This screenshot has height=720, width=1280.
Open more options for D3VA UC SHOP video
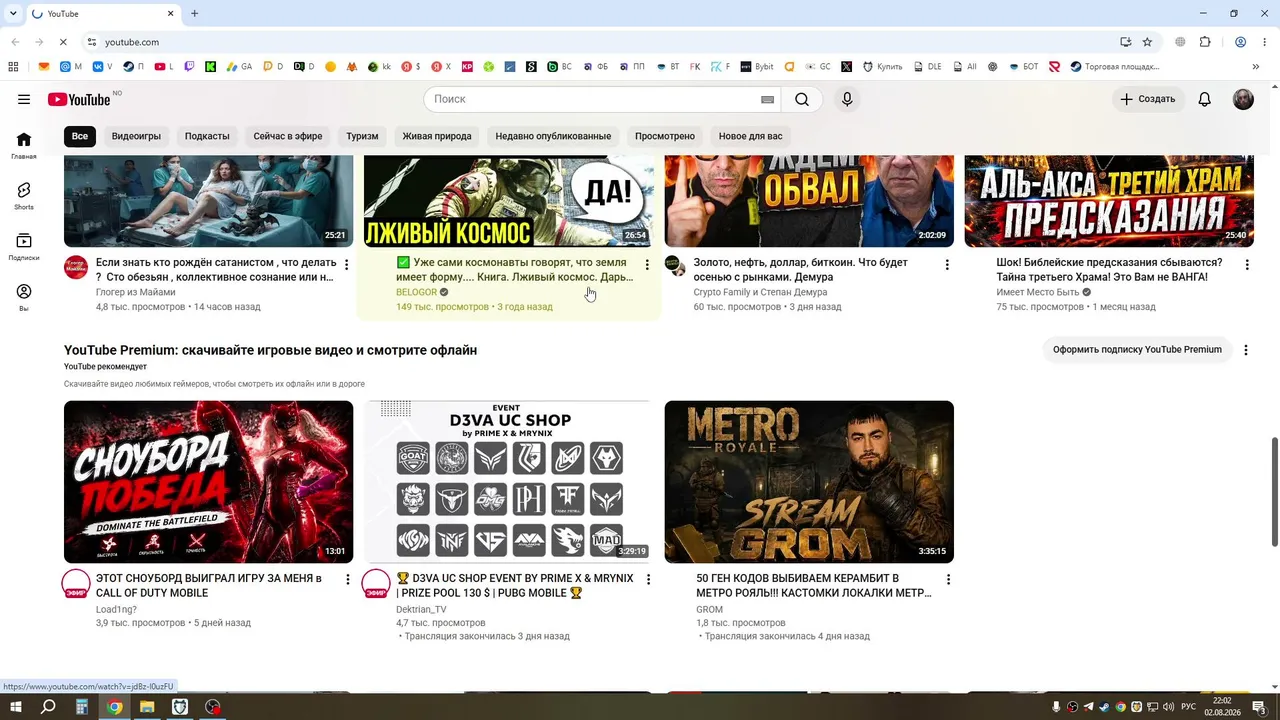[648, 580]
